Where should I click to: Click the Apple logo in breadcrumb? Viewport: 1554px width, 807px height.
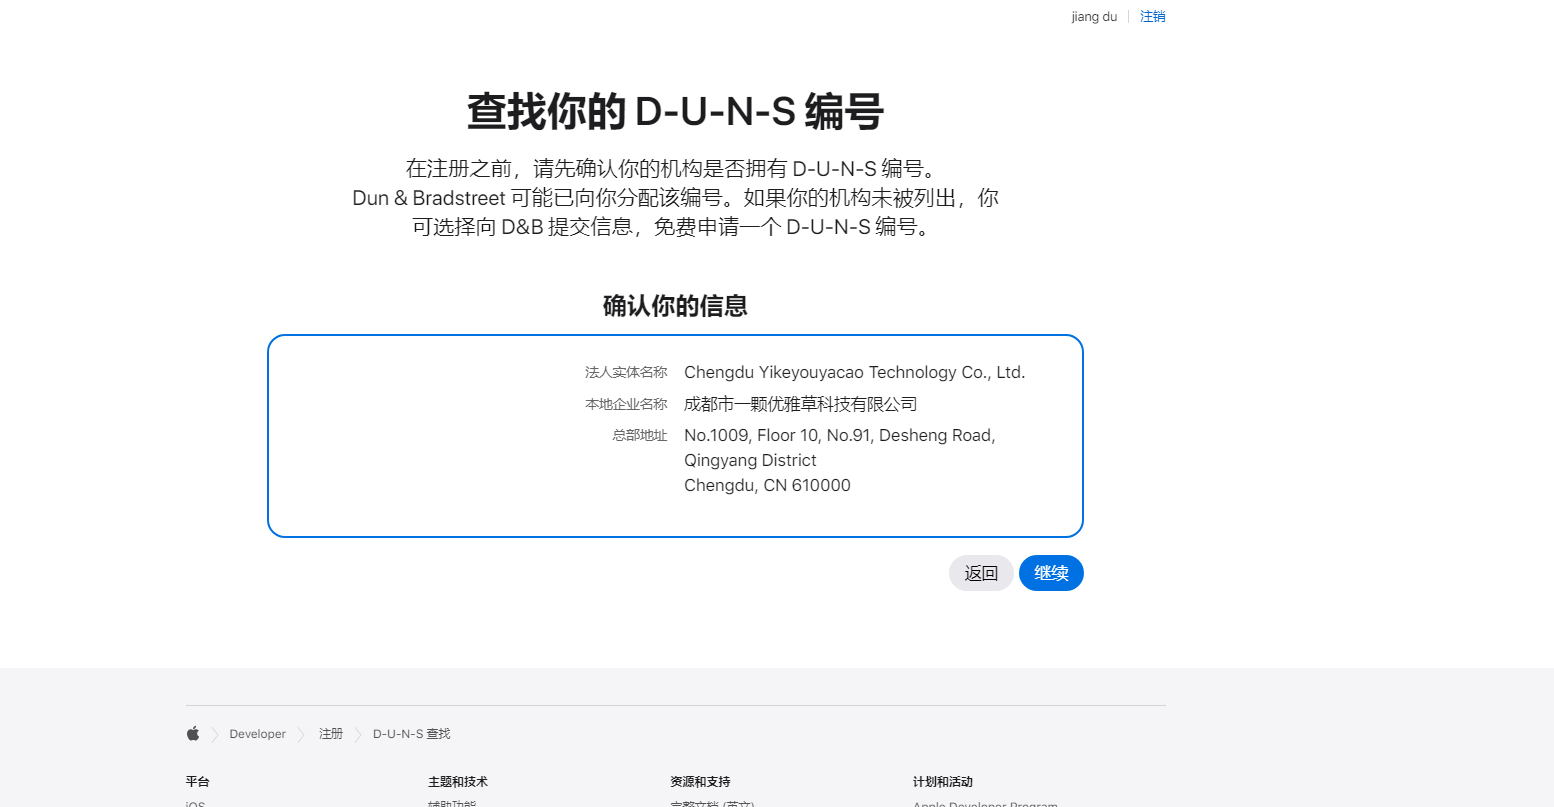[193, 734]
